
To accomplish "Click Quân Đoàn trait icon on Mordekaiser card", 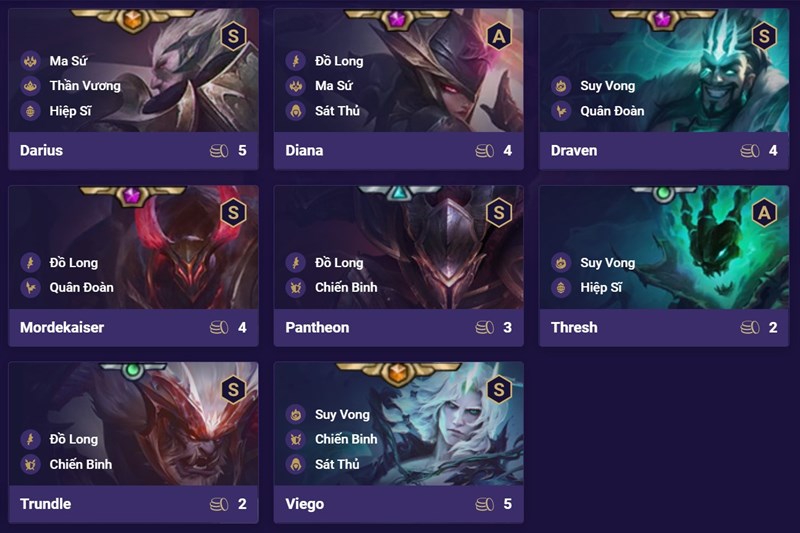I will click(x=31, y=288).
